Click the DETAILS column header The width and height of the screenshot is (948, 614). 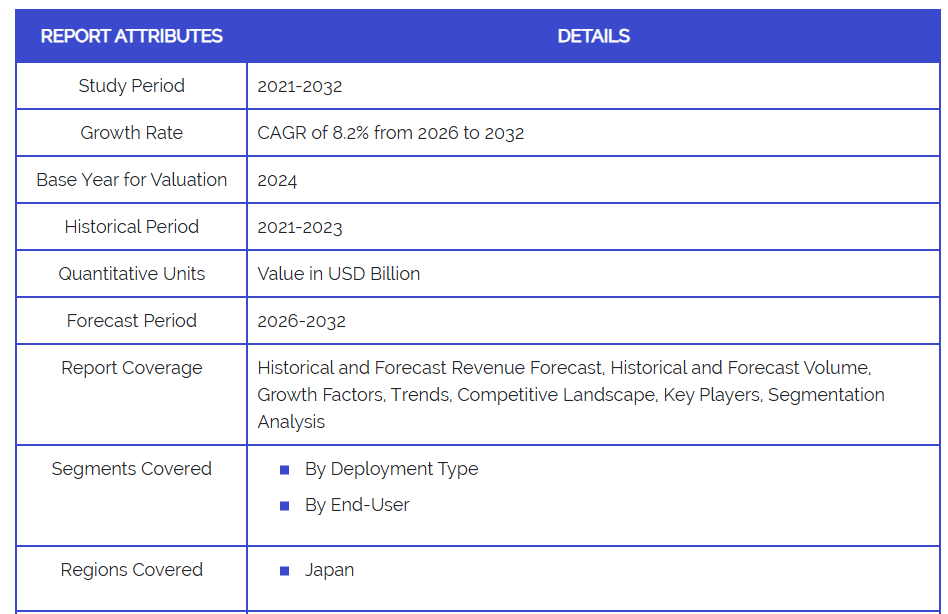(x=593, y=36)
